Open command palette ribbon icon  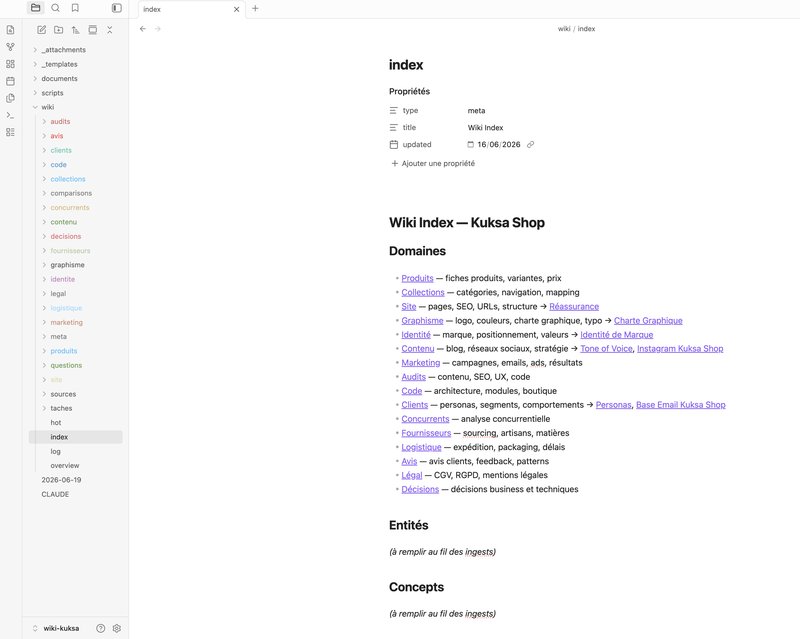[10, 115]
